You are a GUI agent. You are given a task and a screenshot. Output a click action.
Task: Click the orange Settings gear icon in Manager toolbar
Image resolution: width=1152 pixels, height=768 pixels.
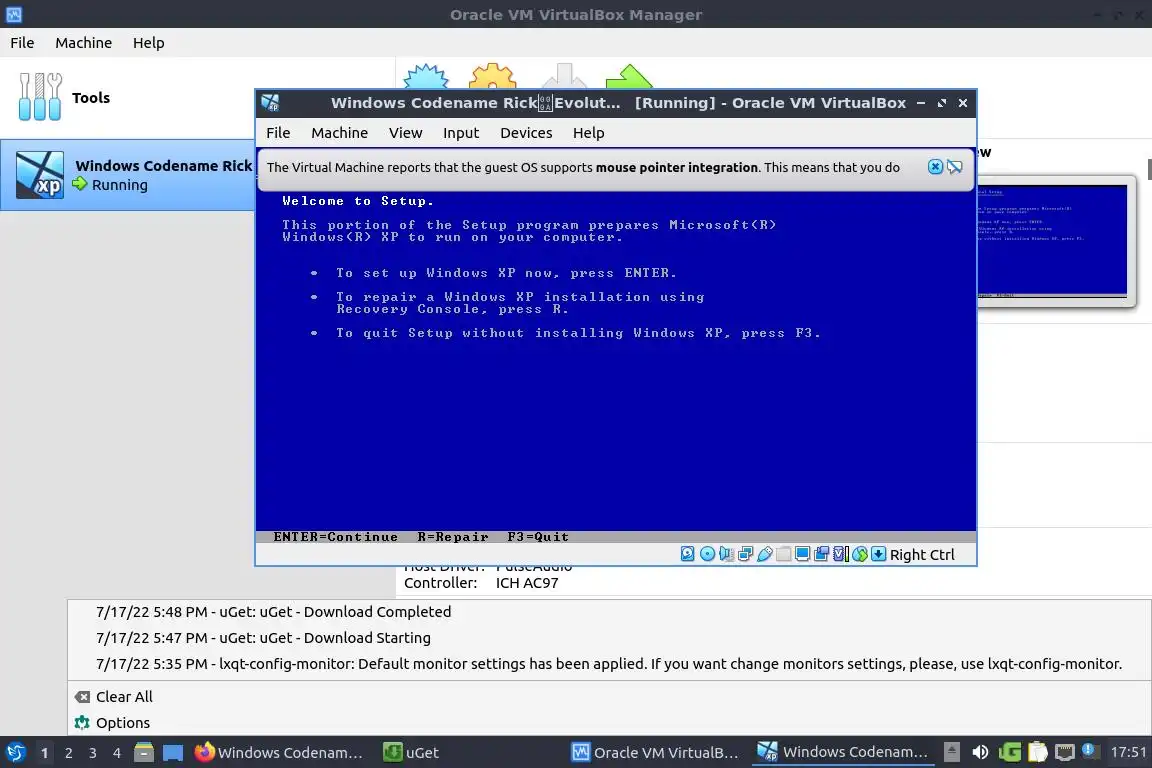click(492, 76)
